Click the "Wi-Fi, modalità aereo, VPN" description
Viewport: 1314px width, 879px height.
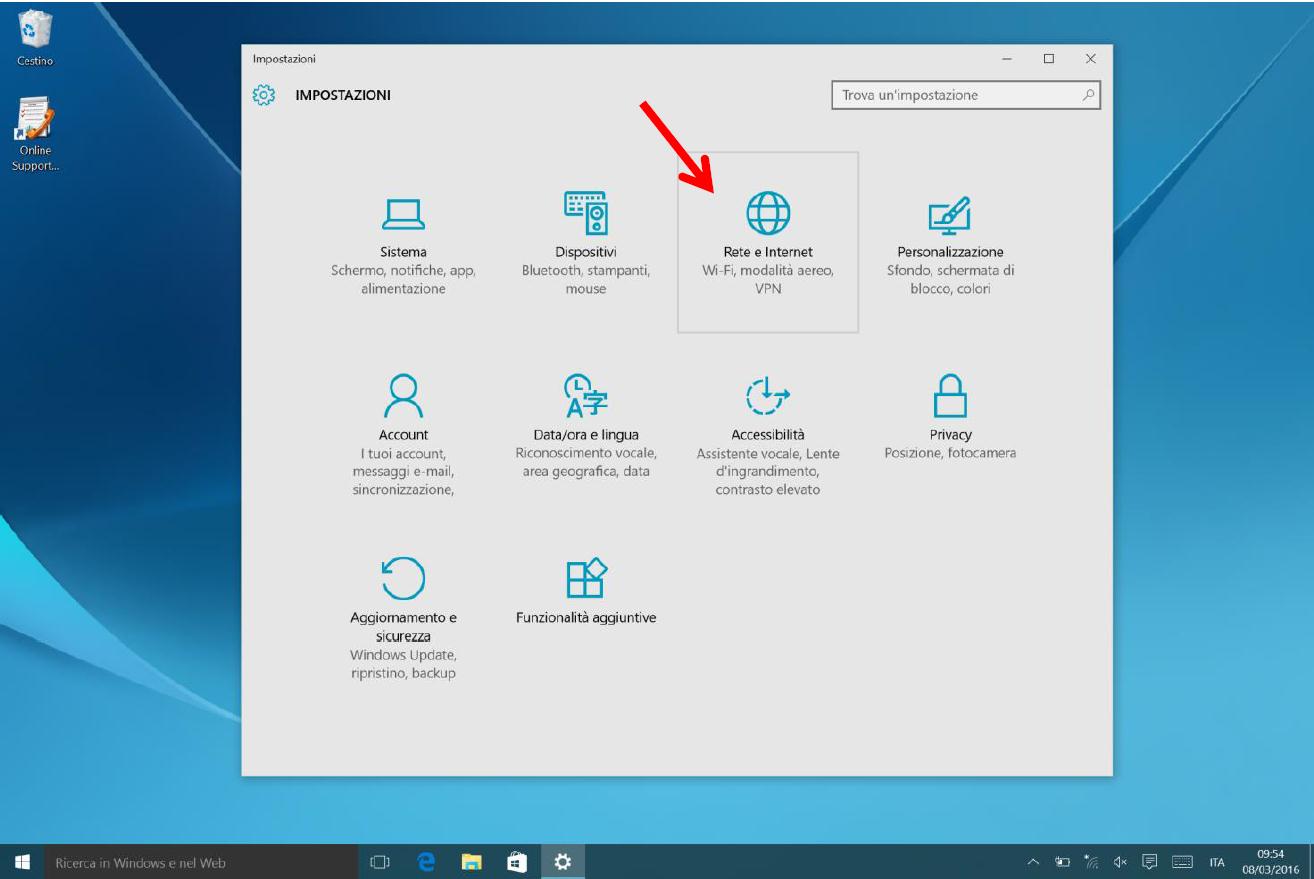[x=768, y=280]
